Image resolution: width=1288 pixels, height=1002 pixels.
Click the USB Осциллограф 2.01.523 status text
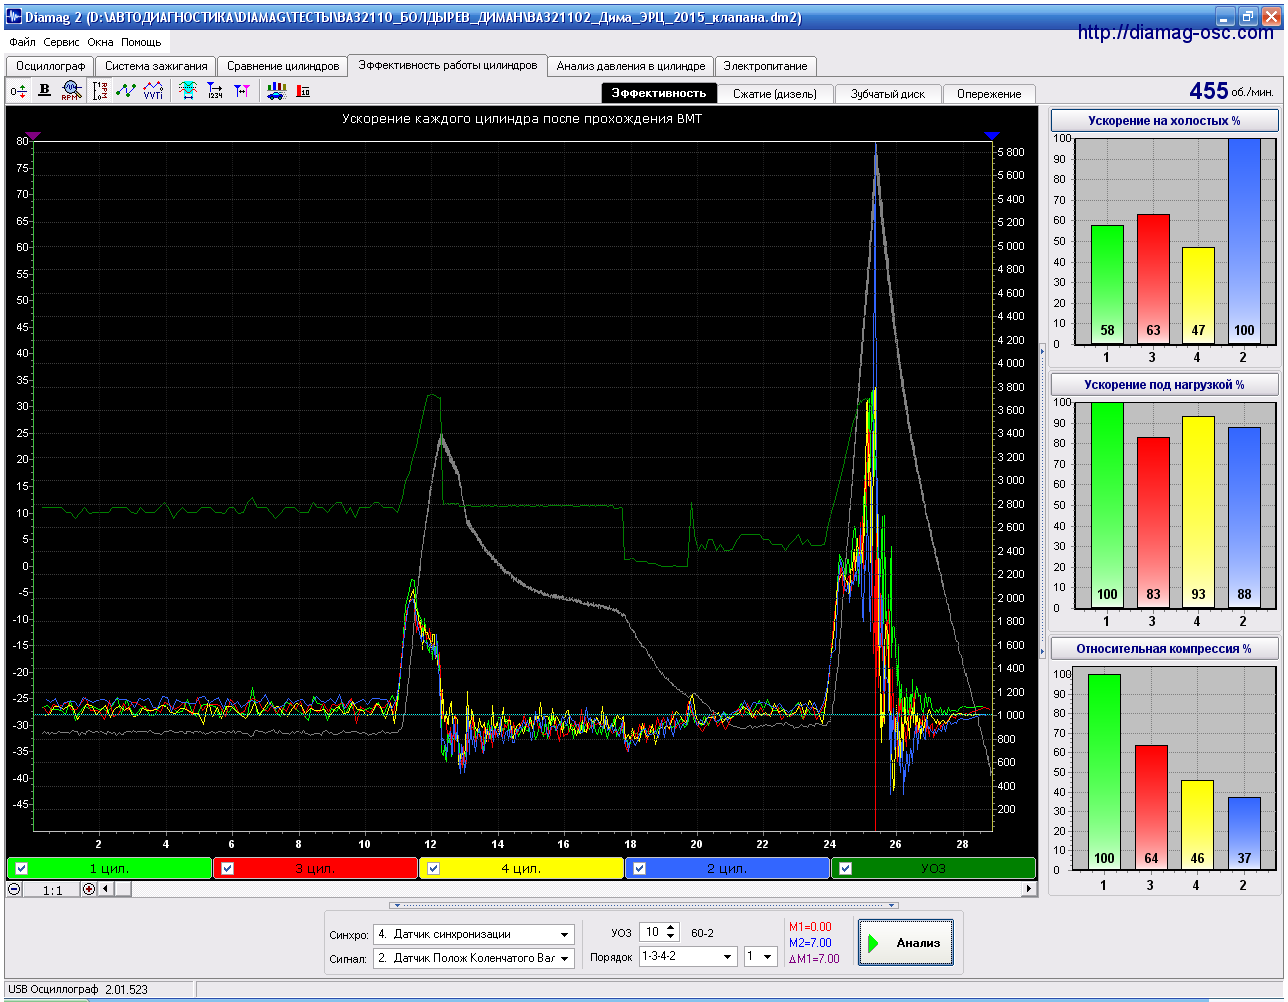(x=78, y=989)
